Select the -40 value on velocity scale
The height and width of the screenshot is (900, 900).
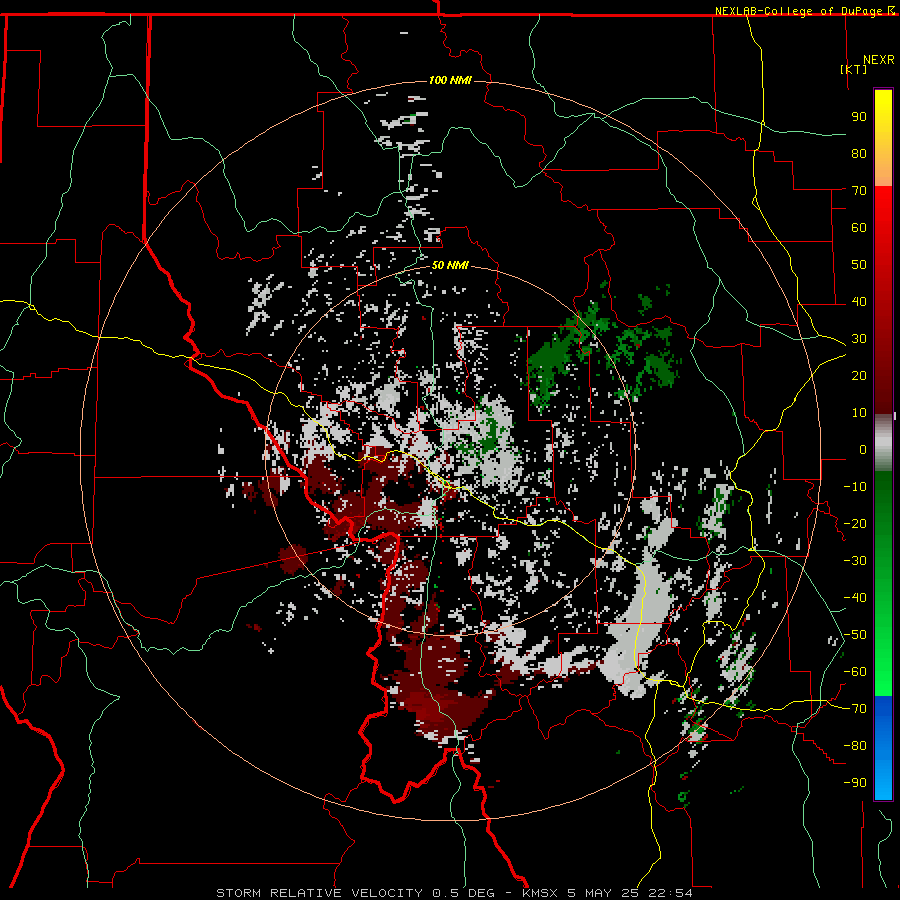click(855, 598)
